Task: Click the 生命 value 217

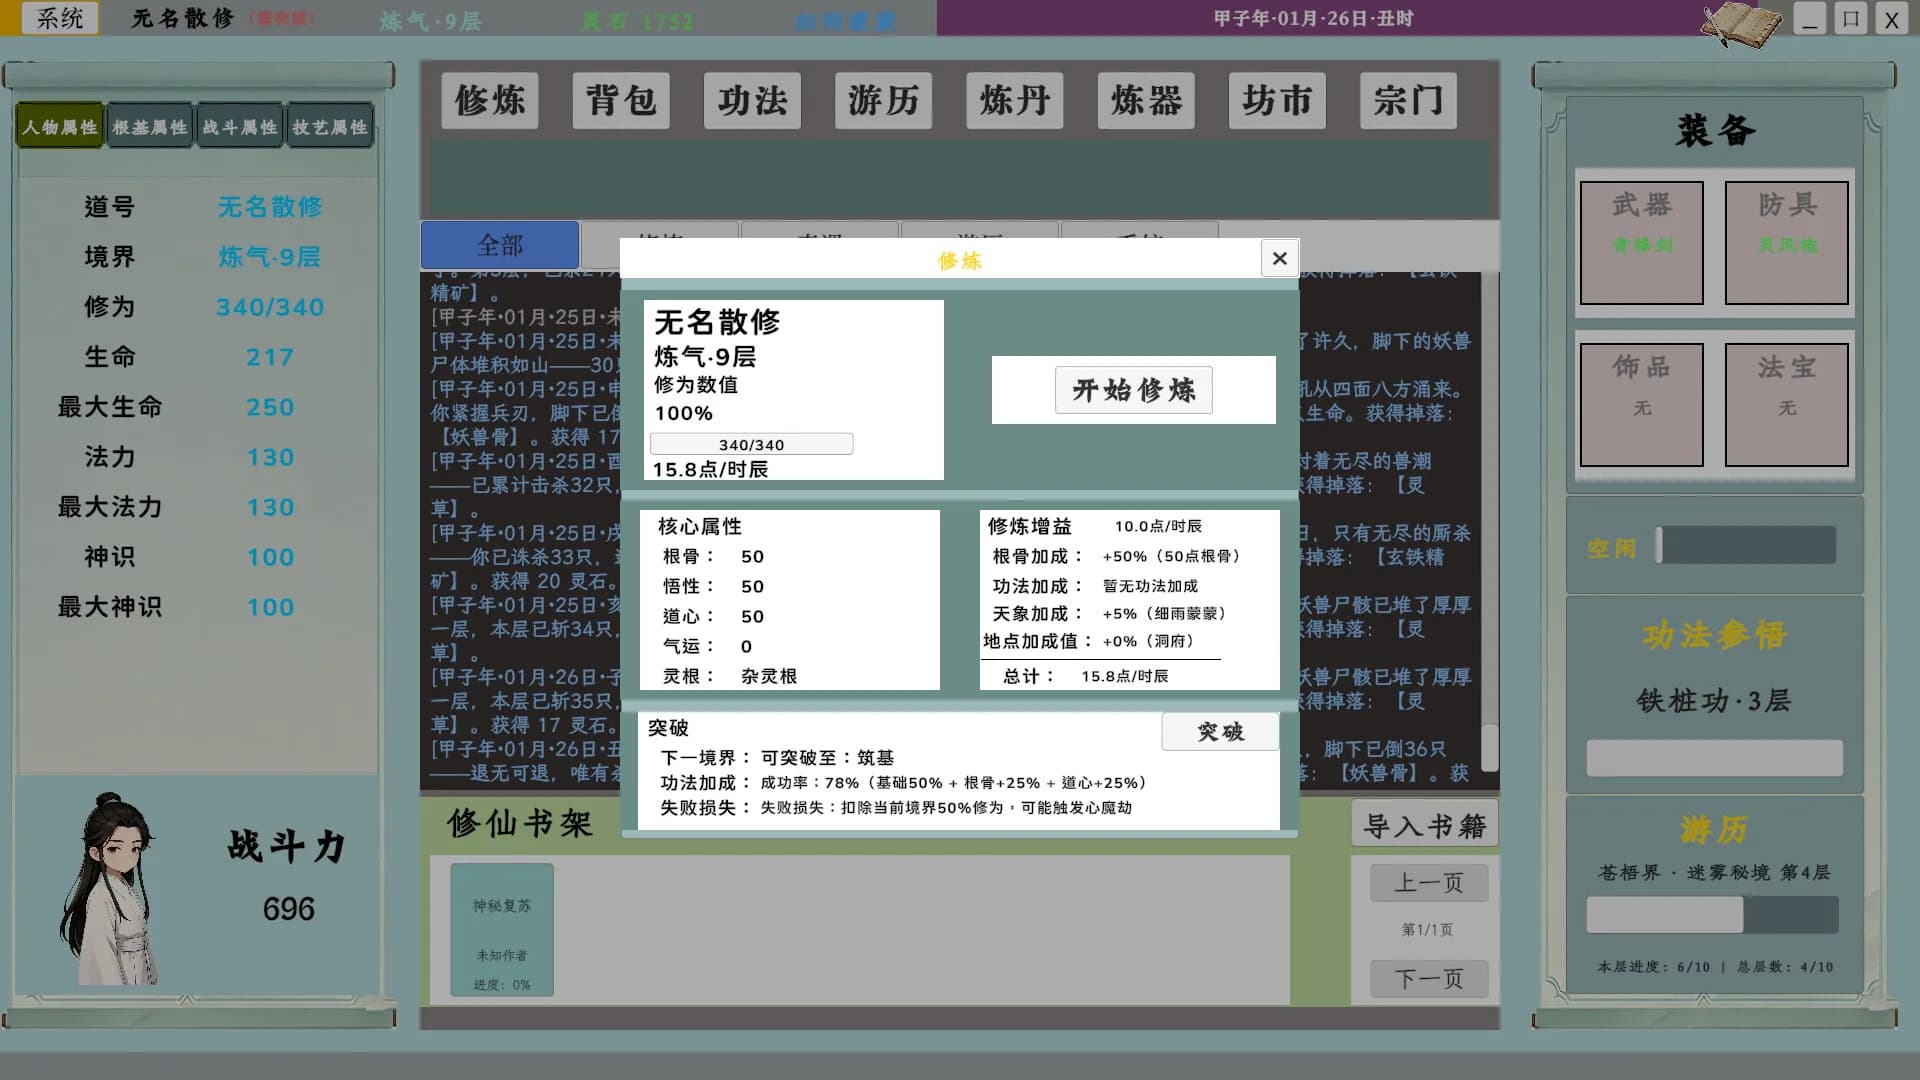Action: tap(270, 357)
